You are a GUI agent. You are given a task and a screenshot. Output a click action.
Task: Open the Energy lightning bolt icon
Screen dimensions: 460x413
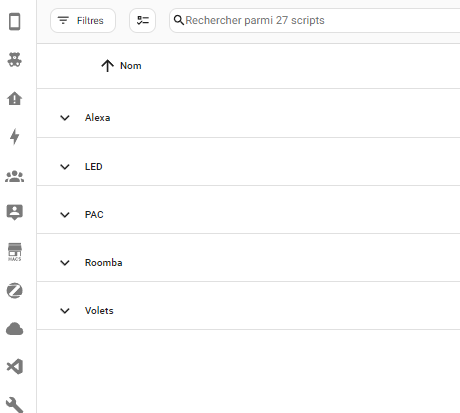15,137
